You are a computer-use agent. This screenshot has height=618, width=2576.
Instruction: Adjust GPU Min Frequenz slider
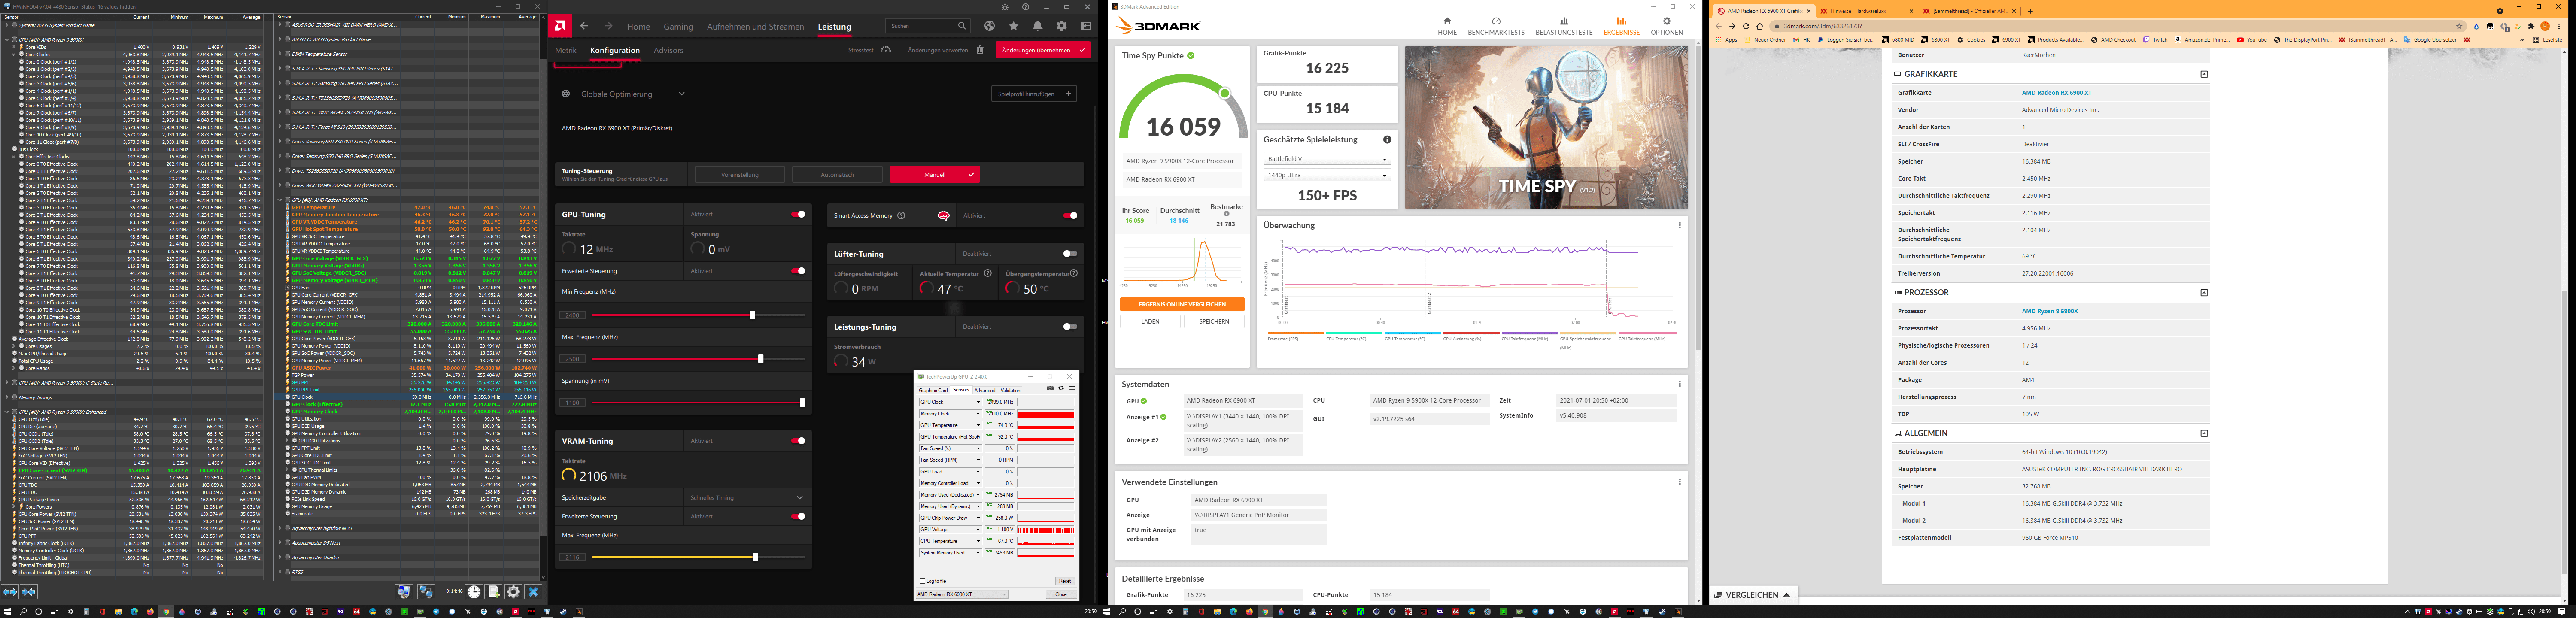pyautogui.click(x=753, y=315)
